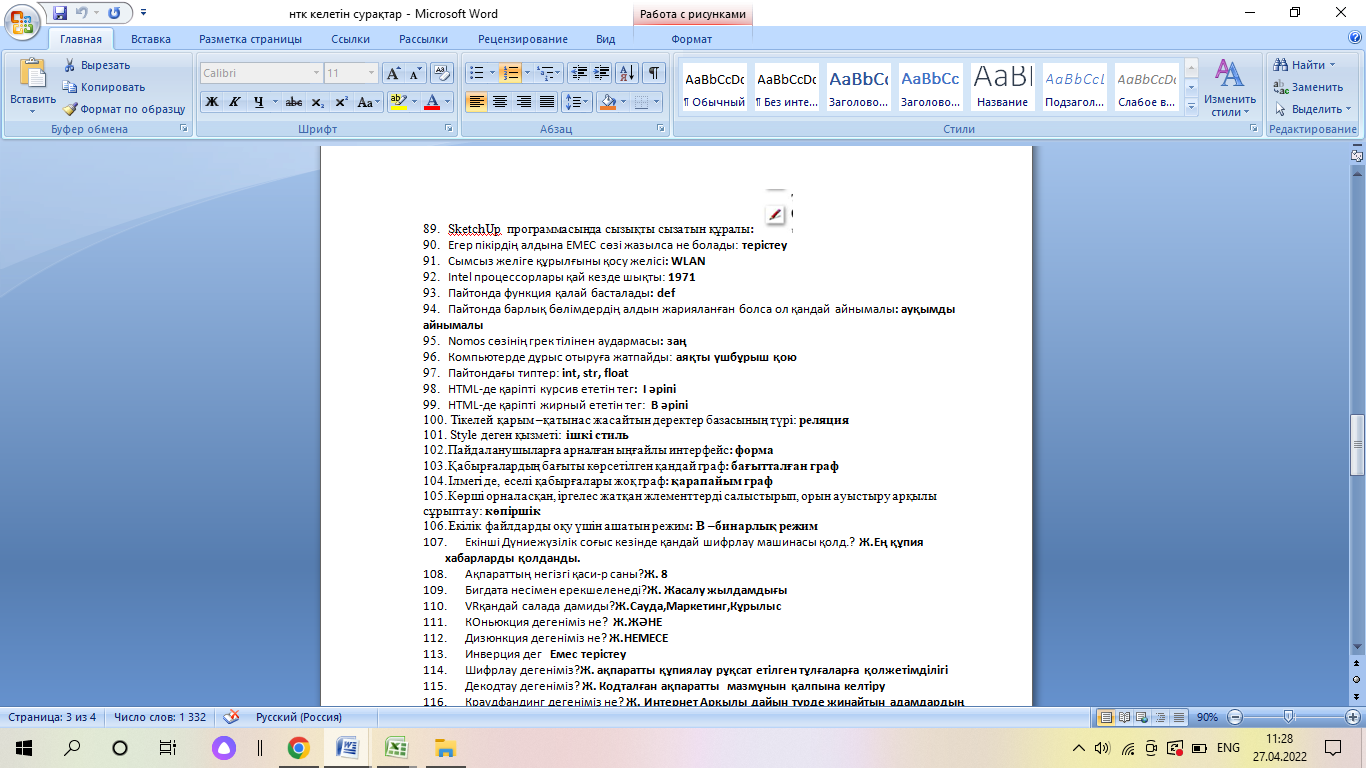Toggle superscript formatting
This screenshot has width=1366, height=768.
pyautogui.click(x=341, y=102)
